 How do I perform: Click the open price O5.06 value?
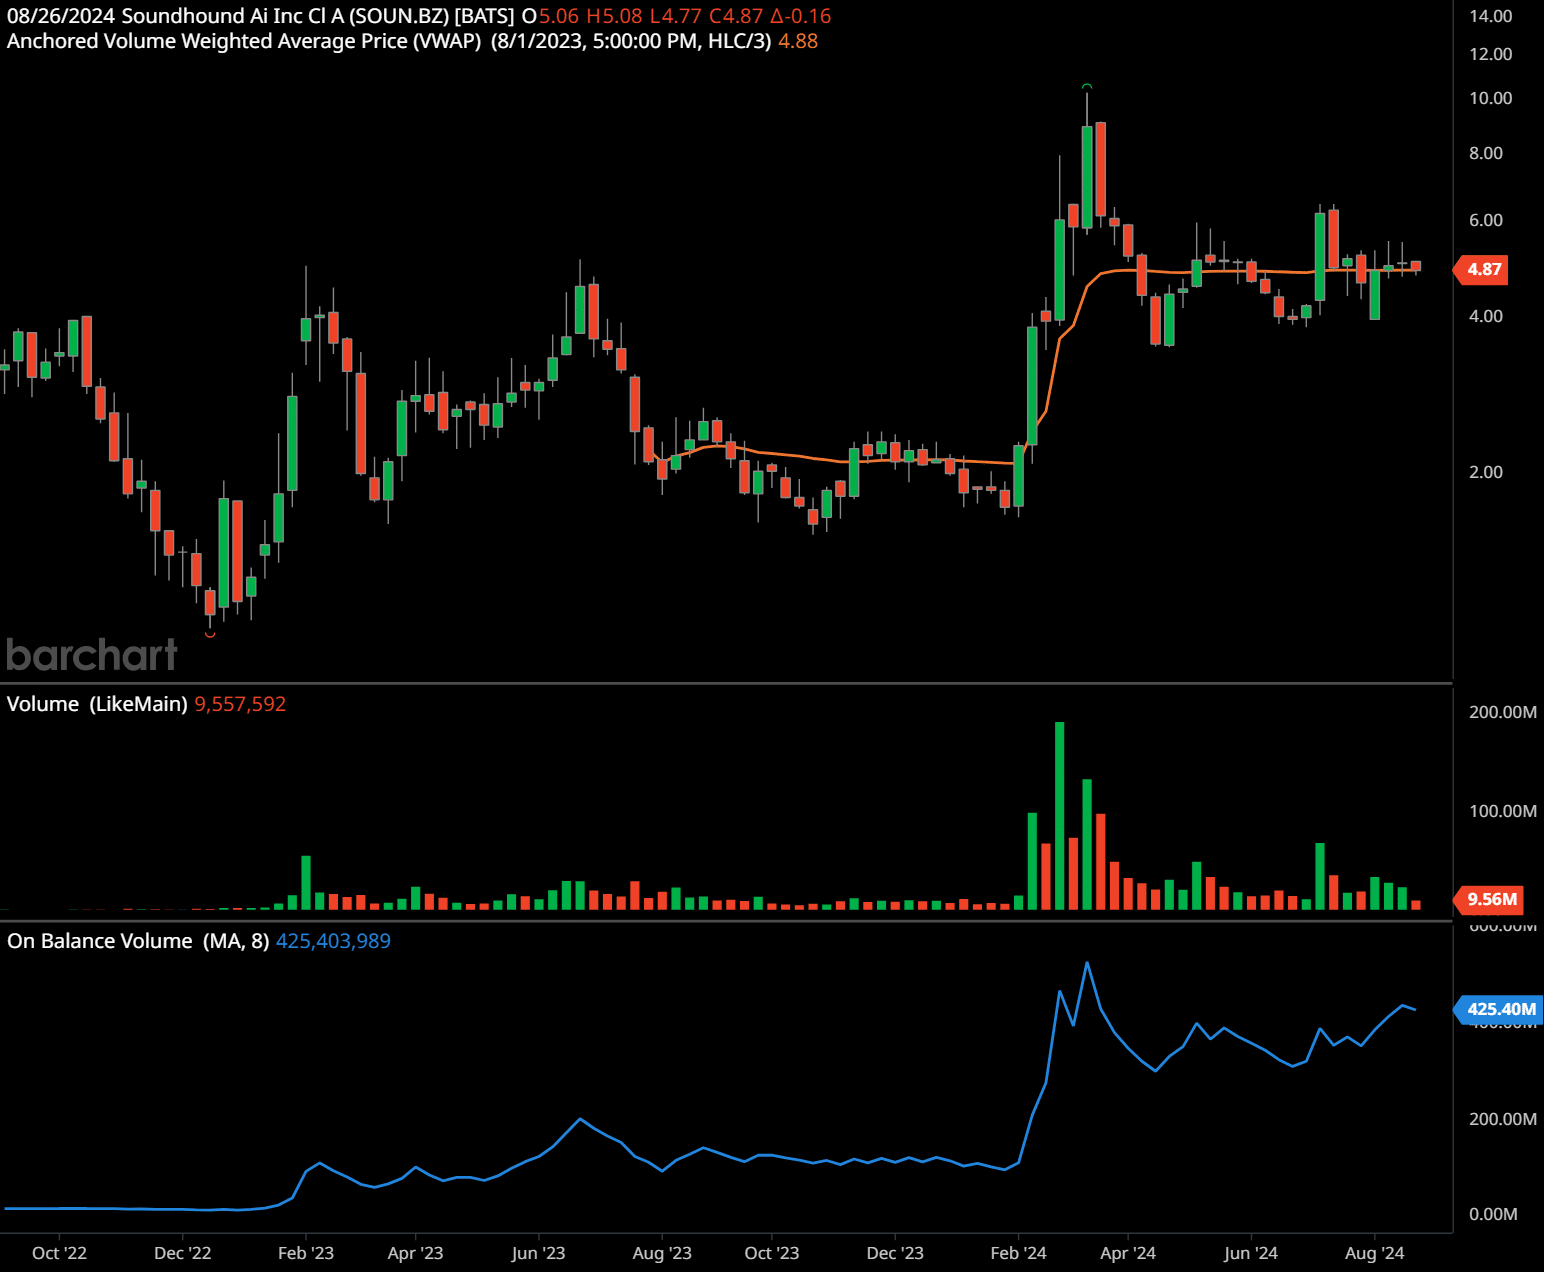click(551, 16)
